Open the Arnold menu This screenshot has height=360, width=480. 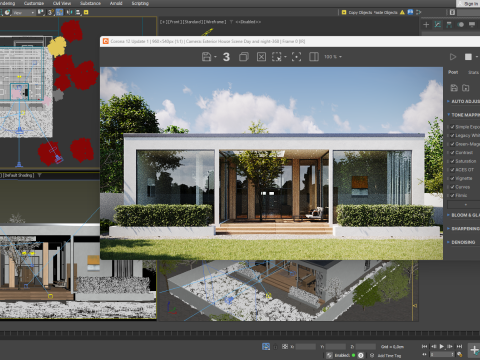(x=116, y=3)
